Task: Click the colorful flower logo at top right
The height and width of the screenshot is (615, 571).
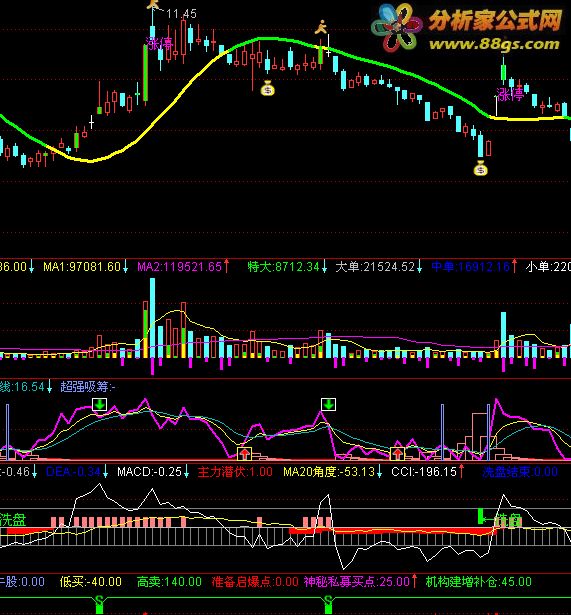Action: 397,27
